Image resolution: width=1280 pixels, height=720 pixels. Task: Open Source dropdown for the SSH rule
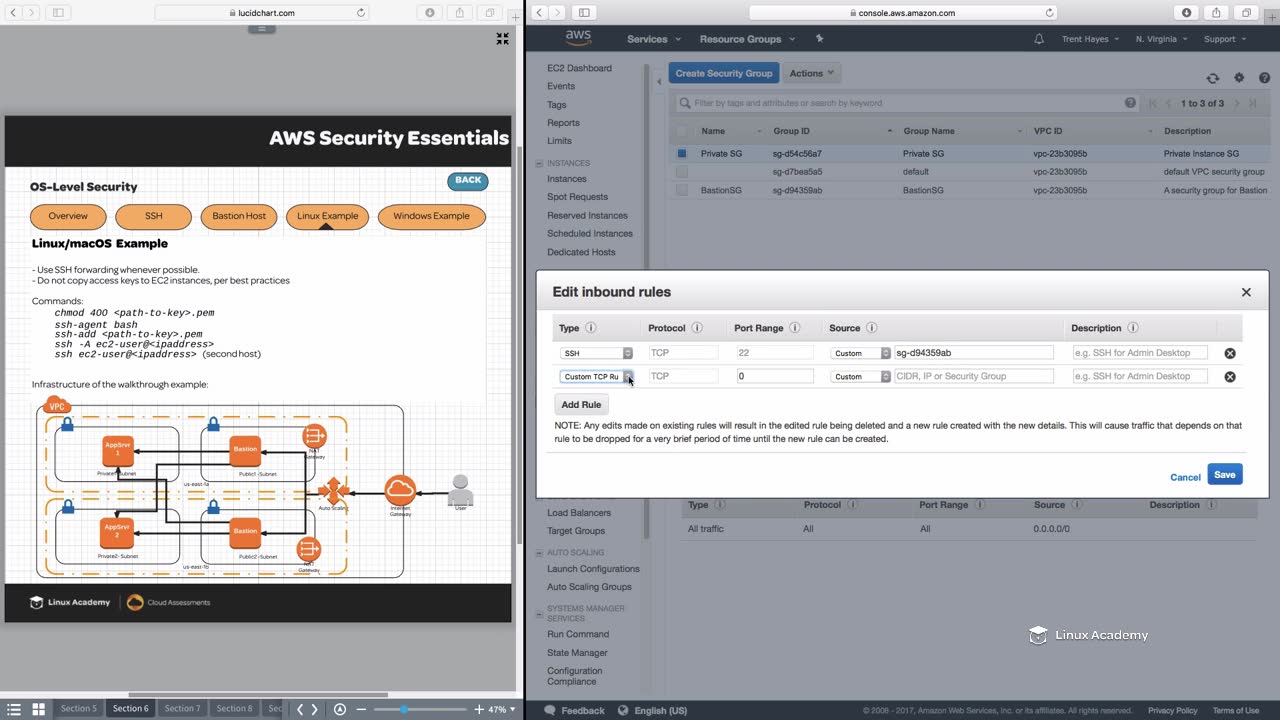pos(861,353)
